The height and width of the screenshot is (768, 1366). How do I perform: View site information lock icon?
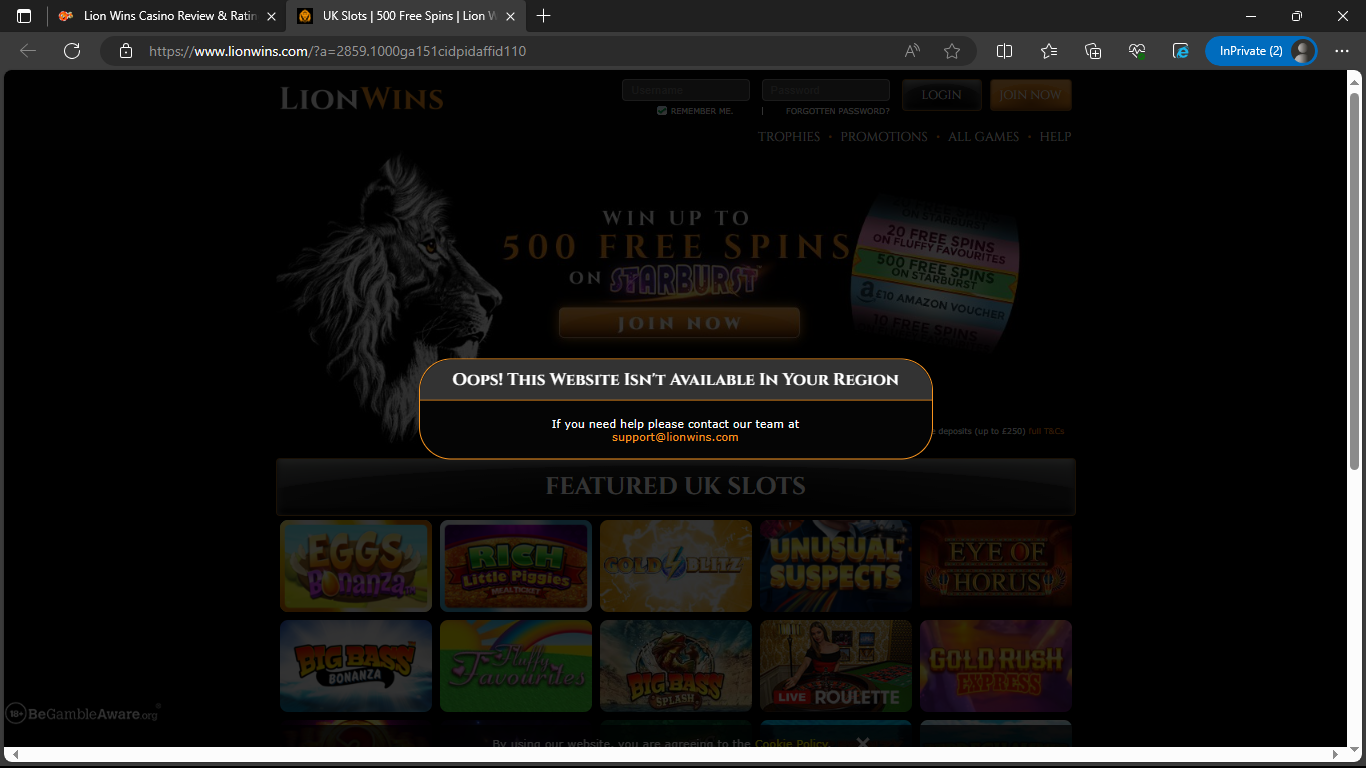(126, 51)
